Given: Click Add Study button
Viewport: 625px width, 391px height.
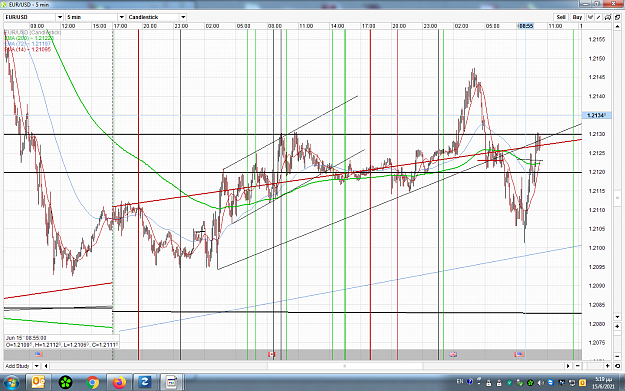Looking at the screenshot, I should pos(17,366).
